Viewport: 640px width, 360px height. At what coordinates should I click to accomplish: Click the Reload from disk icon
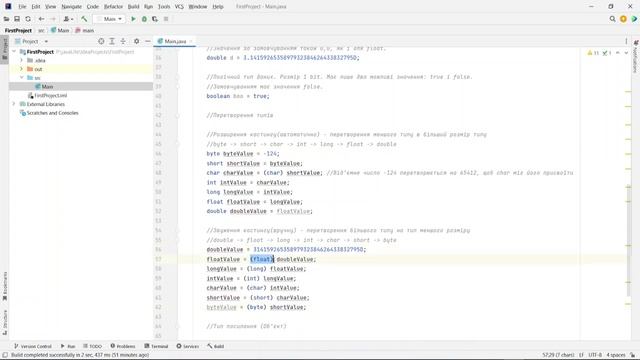coord(28,19)
